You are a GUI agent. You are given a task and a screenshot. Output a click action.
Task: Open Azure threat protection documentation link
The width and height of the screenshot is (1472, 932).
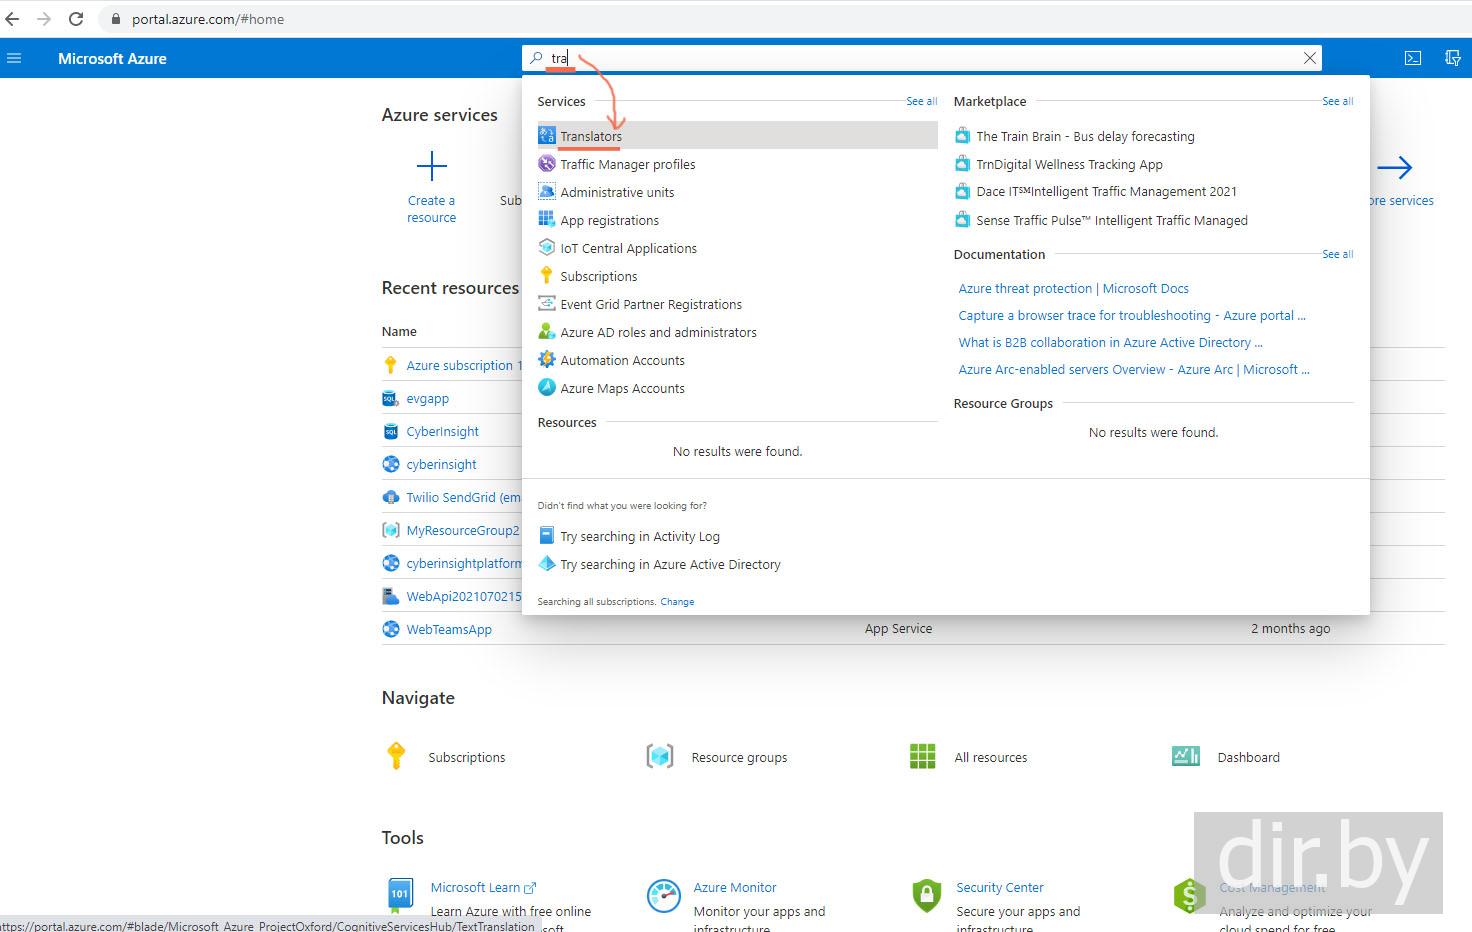point(1073,288)
